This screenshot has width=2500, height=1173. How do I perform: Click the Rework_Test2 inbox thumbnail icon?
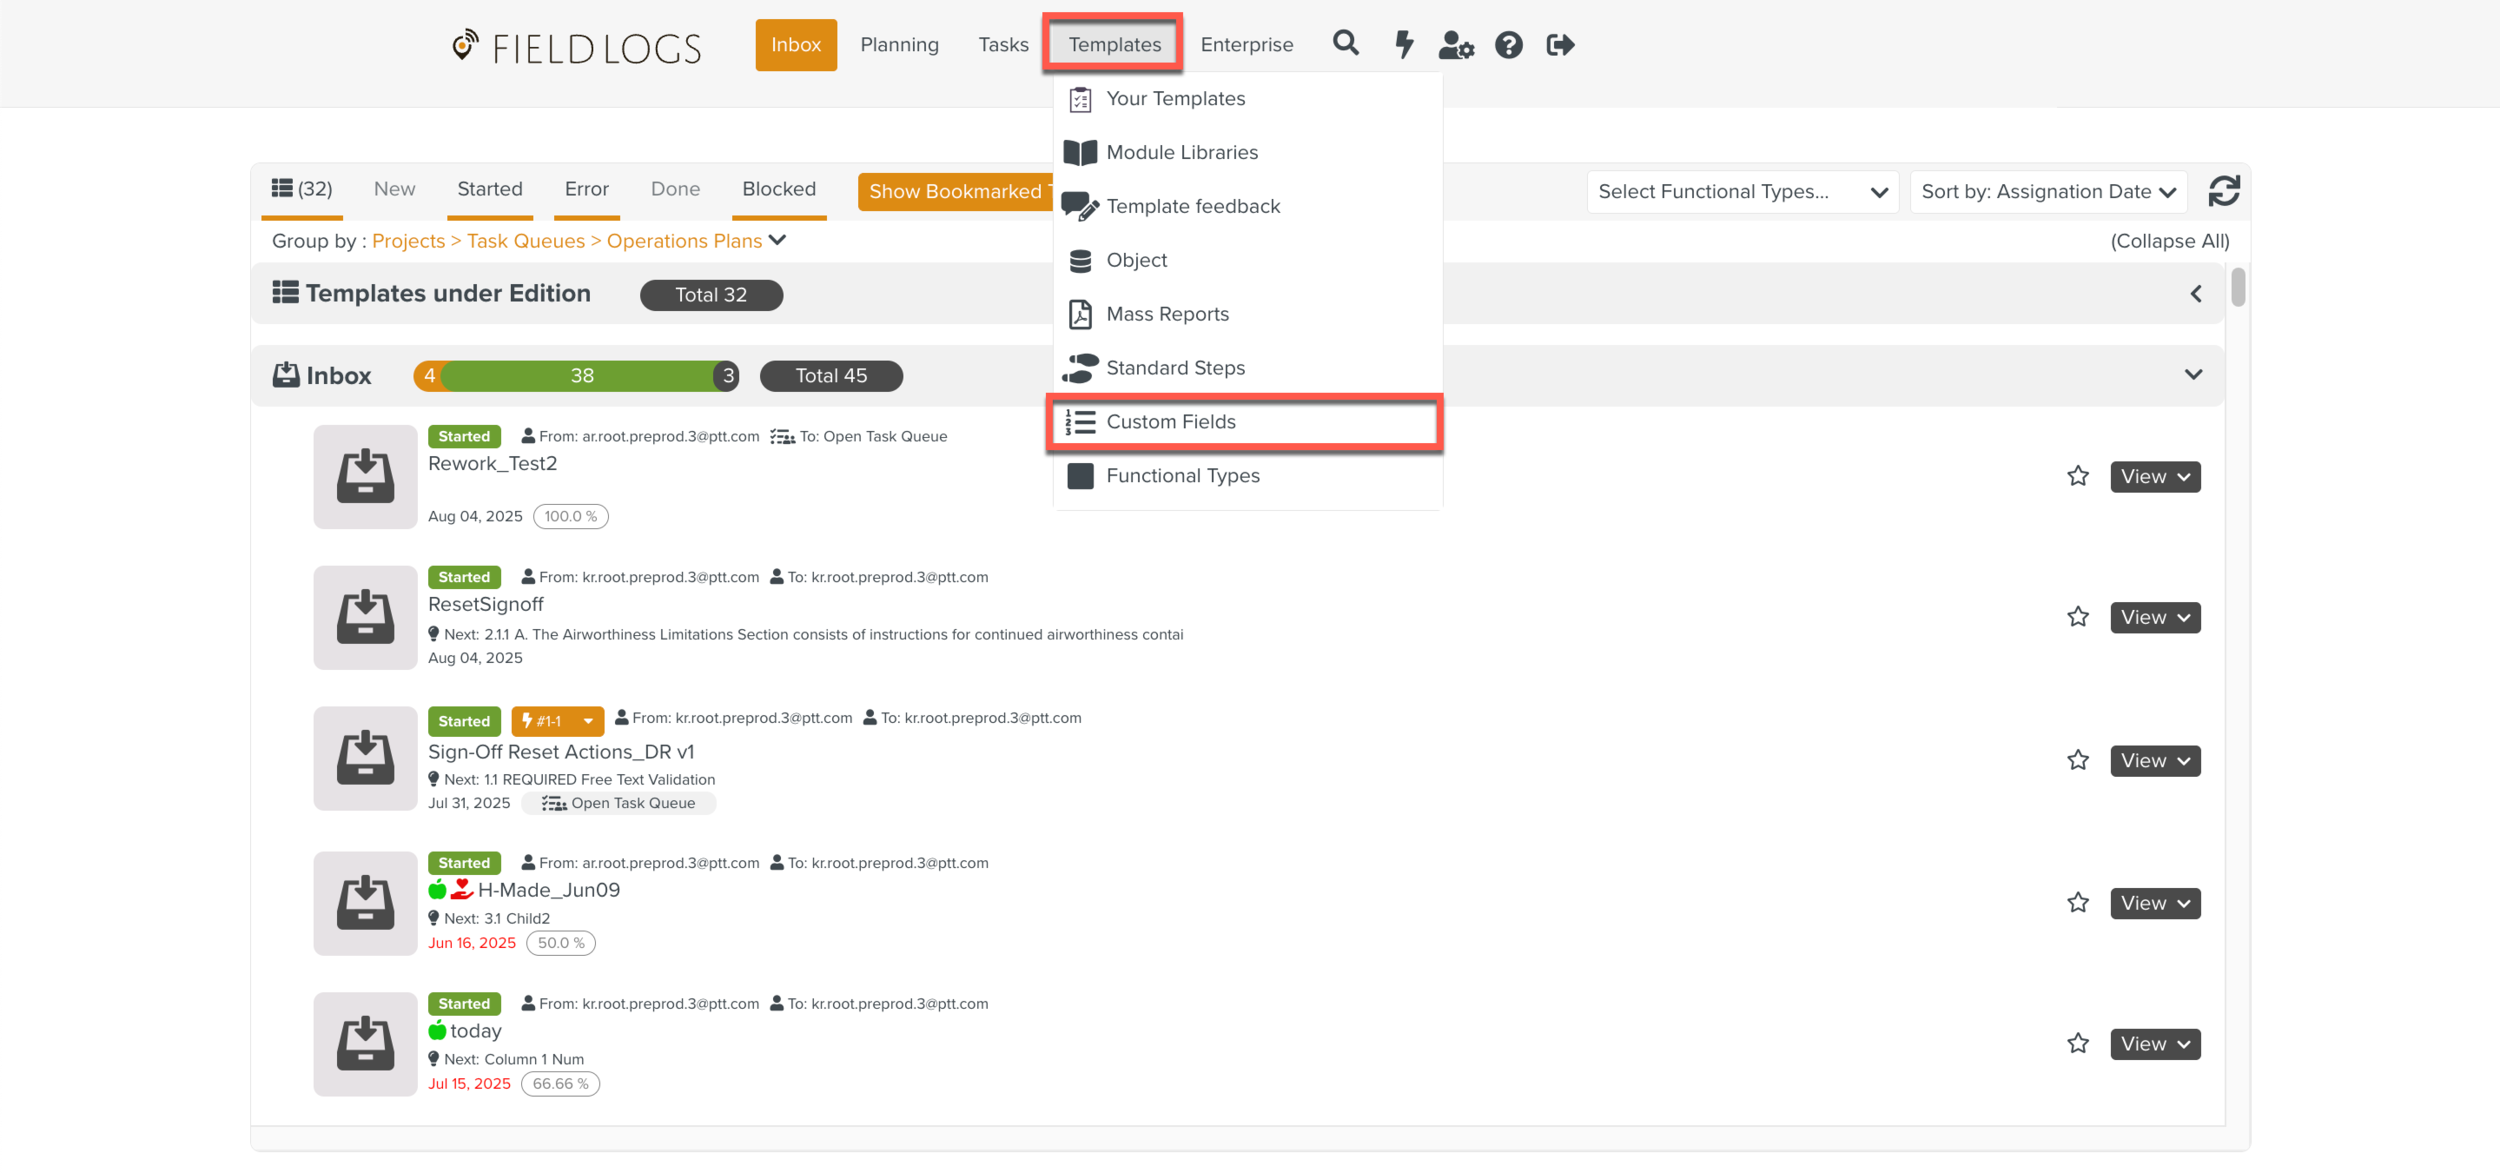(x=365, y=476)
